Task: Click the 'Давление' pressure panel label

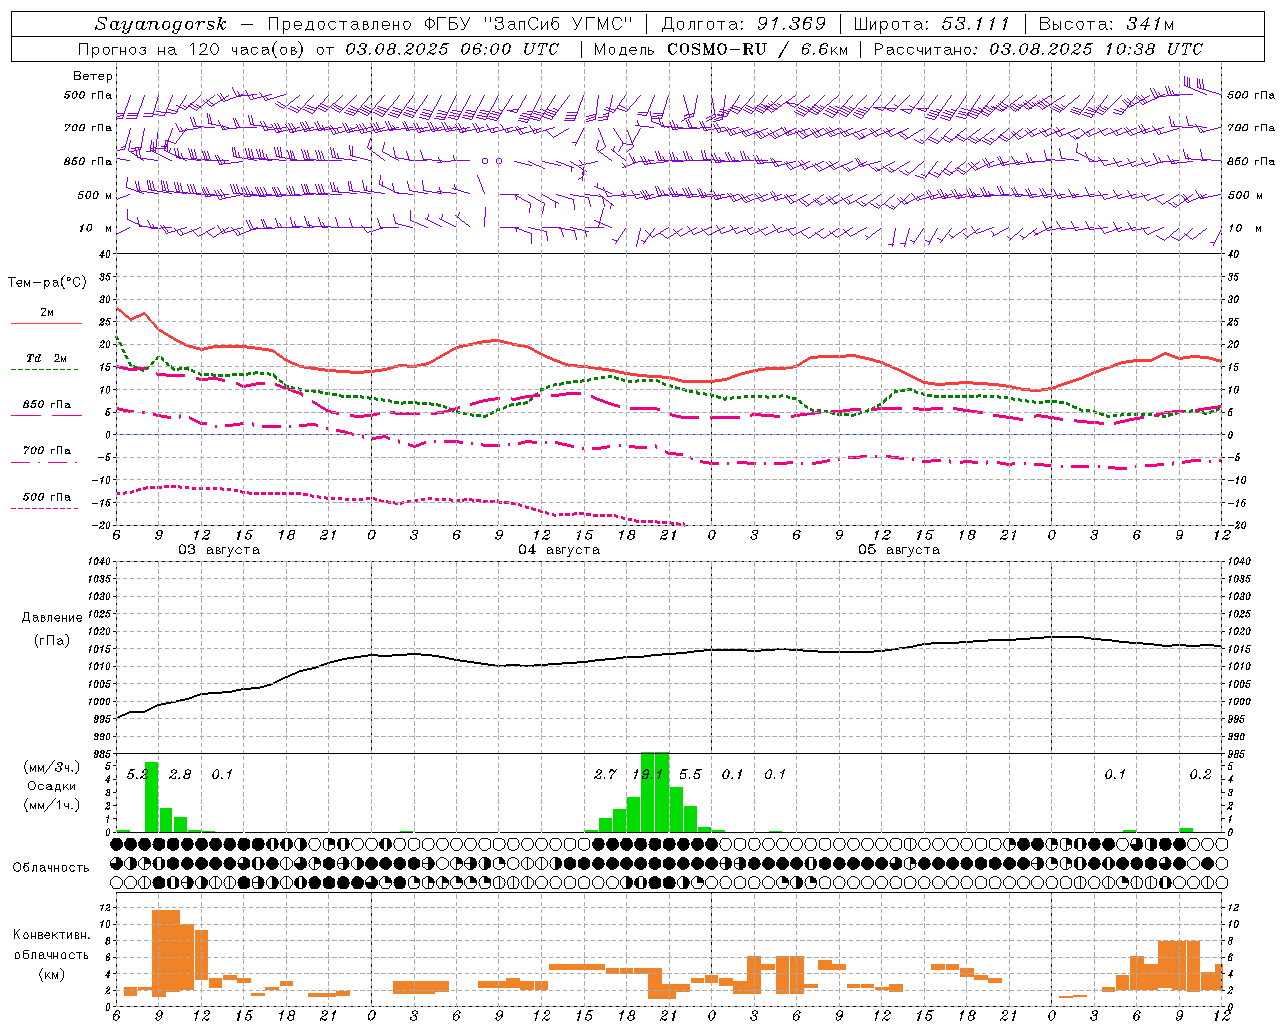Action: point(52,618)
